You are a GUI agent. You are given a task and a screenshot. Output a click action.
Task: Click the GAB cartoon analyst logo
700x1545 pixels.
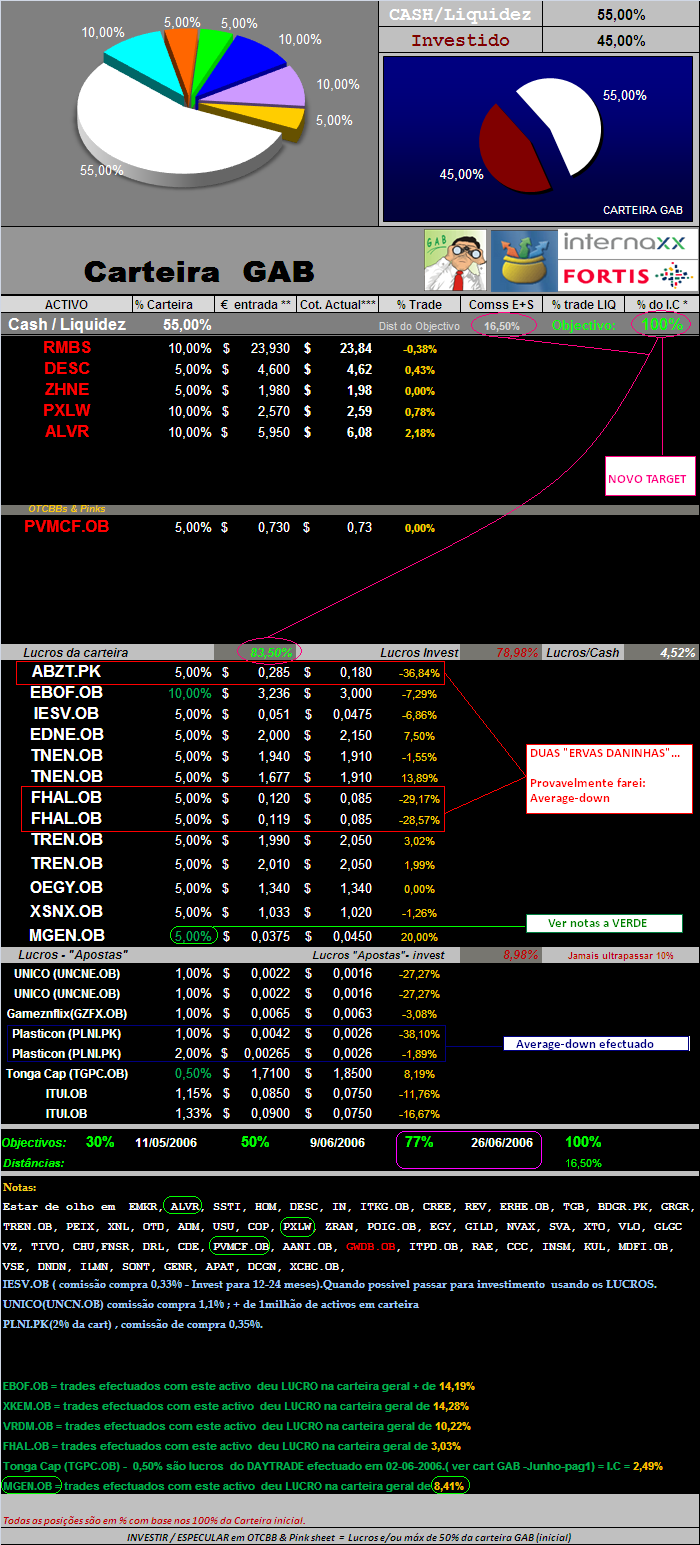pyautogui.click(x=455, y=260)
